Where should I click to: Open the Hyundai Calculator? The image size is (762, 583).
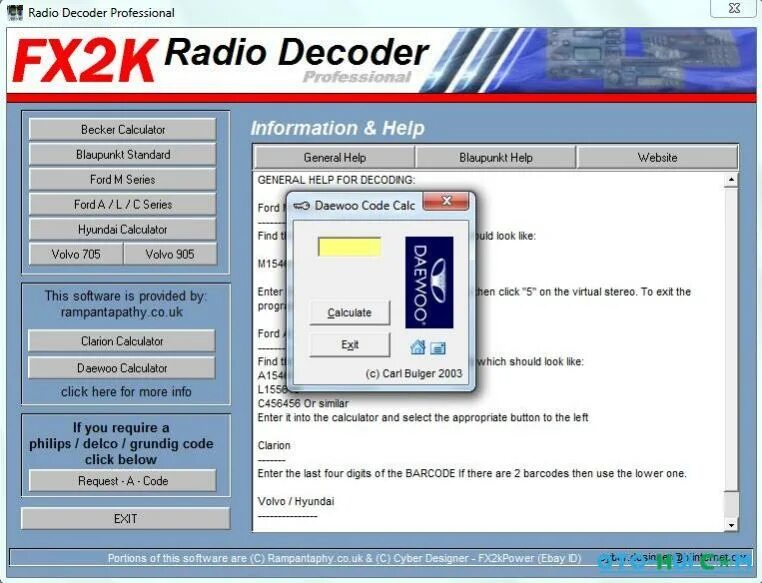pyautogui.click(x=122, y=229)
